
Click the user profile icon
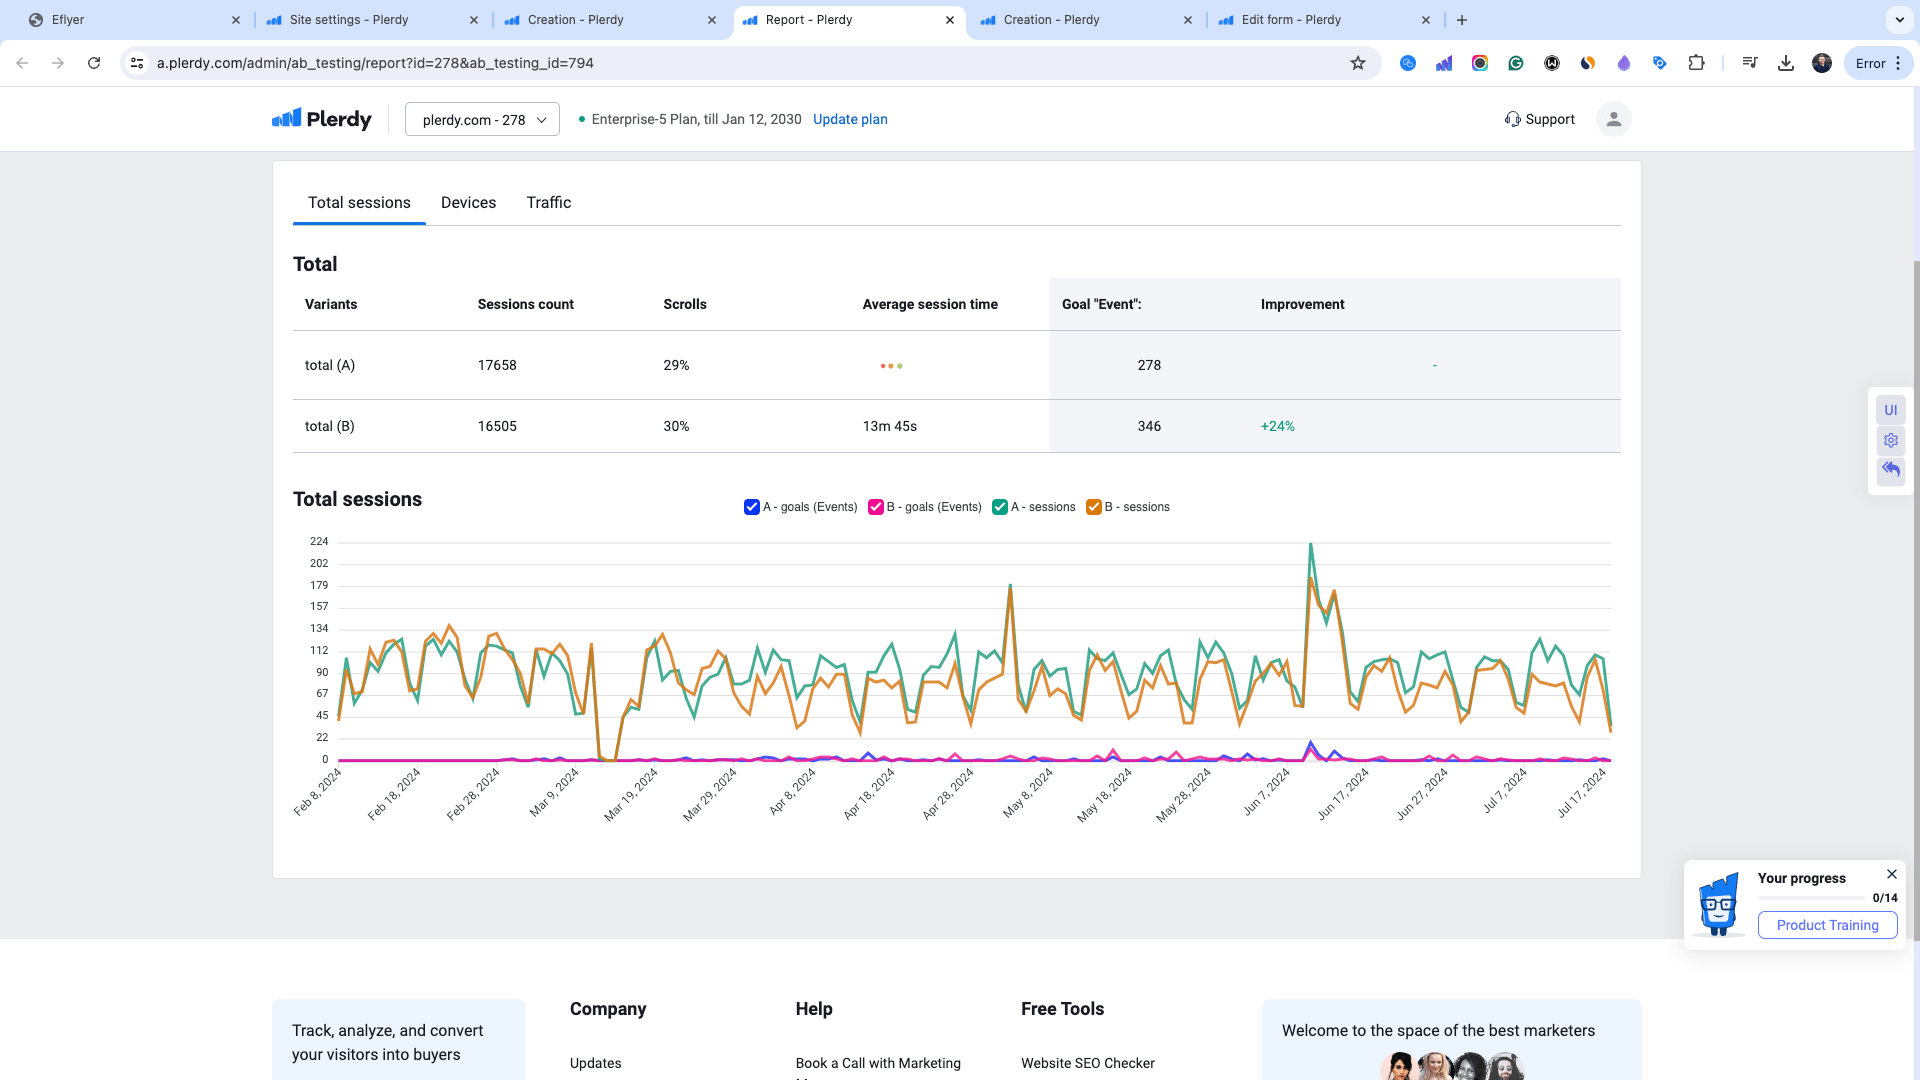(1614, 119)
